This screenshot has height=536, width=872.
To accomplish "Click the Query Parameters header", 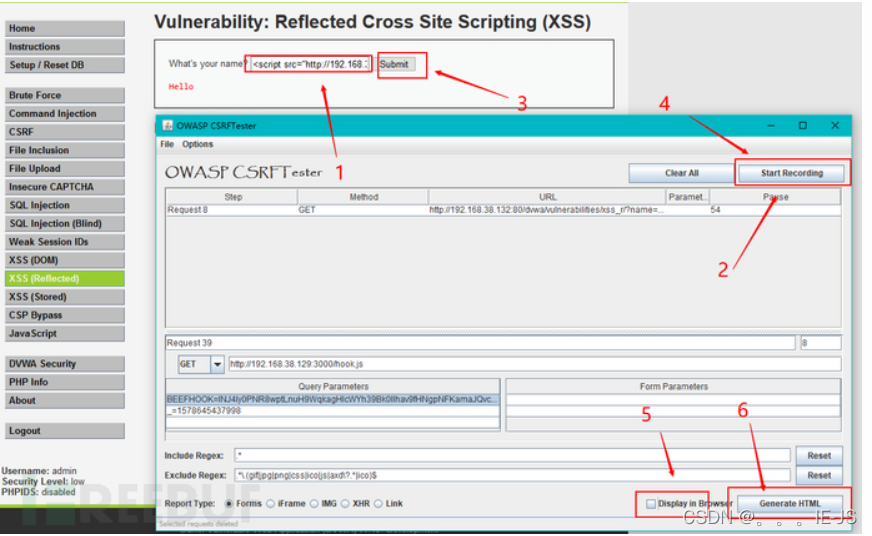I will pyautogui.click(x=333, y=386).
